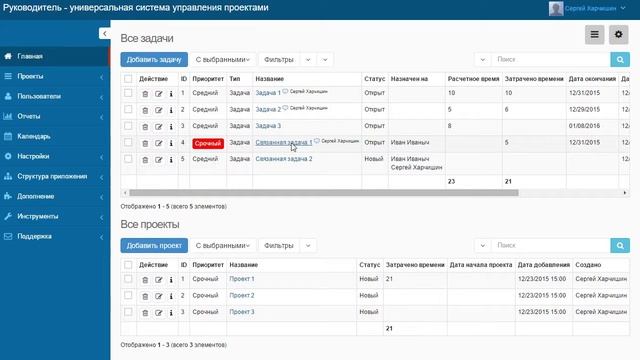The width and height of the screenshot is (640, 360).
Task: Open info icon for Связанная задача 2
Action: tap(171, 160)
